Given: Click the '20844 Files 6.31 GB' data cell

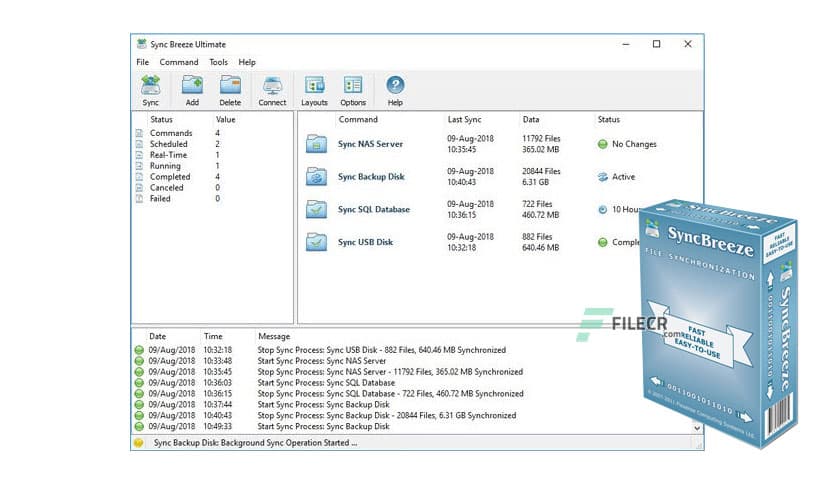Looking at the screenshot, I should click(x=541, y=176).
